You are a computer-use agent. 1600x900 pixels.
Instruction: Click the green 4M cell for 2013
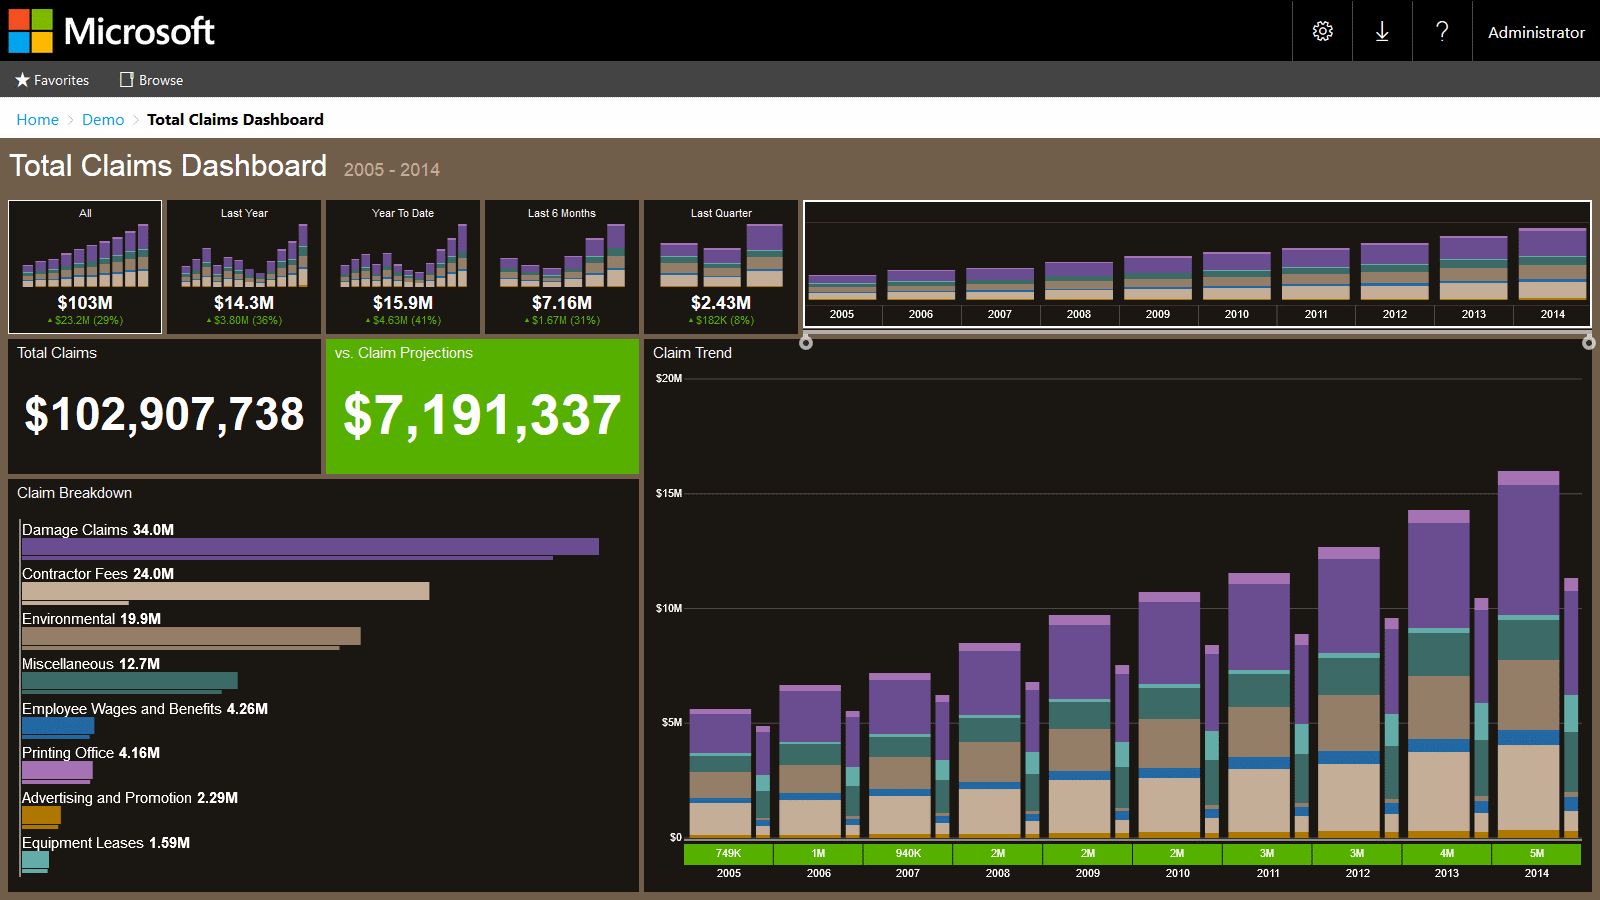click(x=1447, y=854)
